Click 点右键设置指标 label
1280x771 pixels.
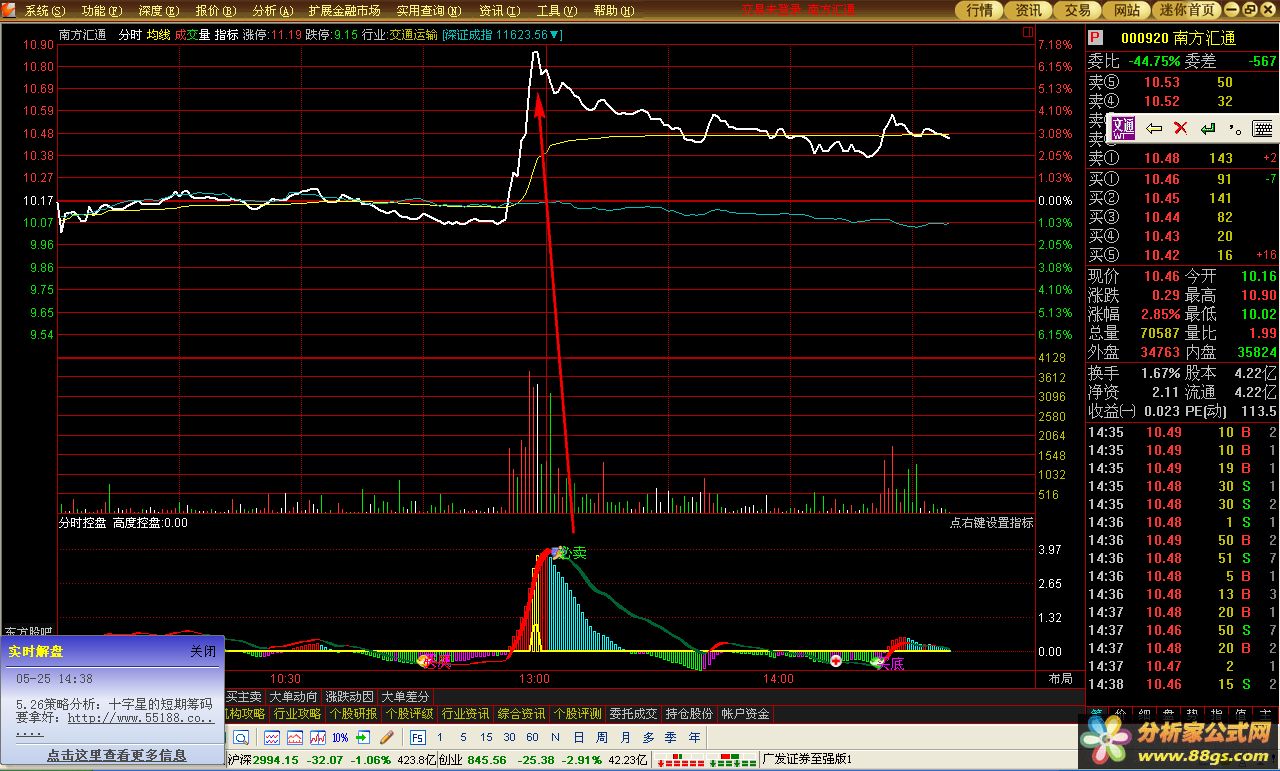coord(991,522)
